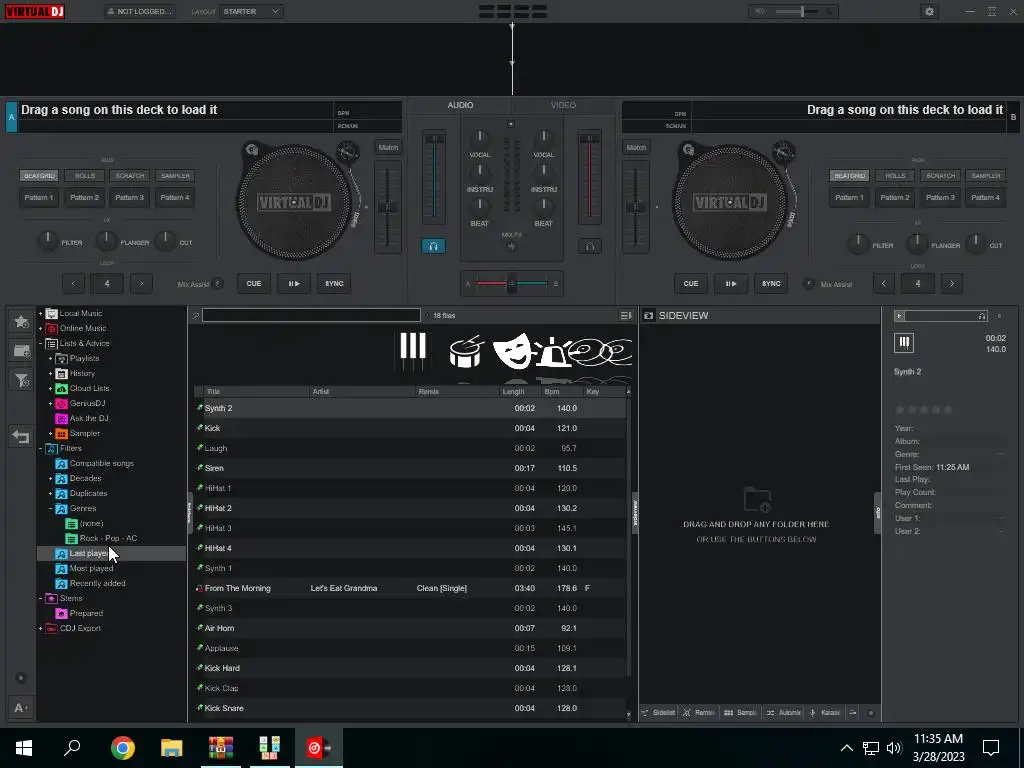Select the From The Morning track row
This screenshot has height=768, width=1024.
[x=410, y=588]
